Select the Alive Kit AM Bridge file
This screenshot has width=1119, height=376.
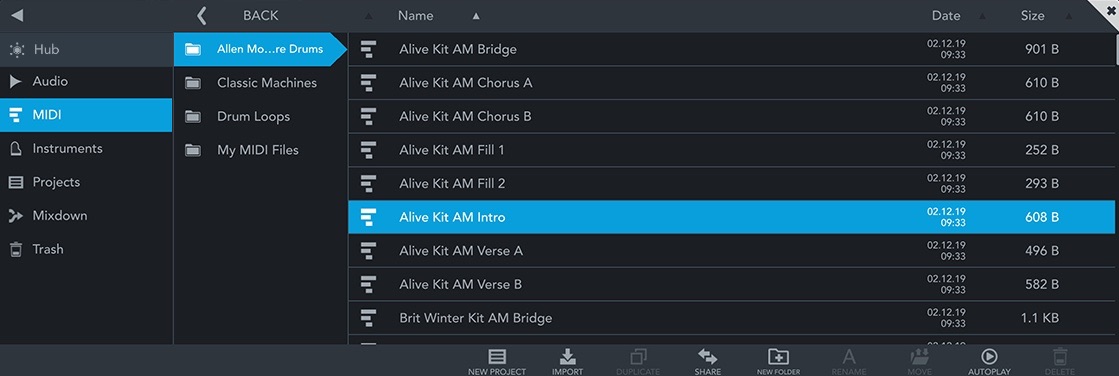point(733,49)
